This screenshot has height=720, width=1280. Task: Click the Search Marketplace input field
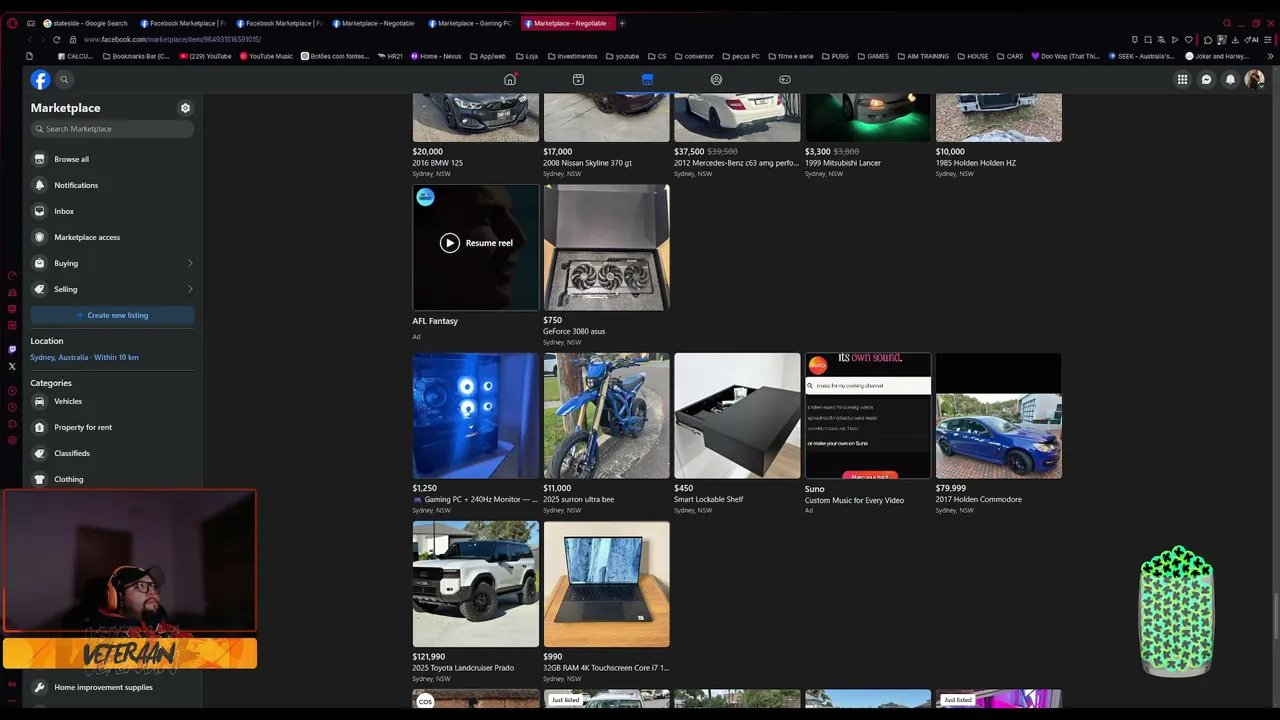coord(112,129)
